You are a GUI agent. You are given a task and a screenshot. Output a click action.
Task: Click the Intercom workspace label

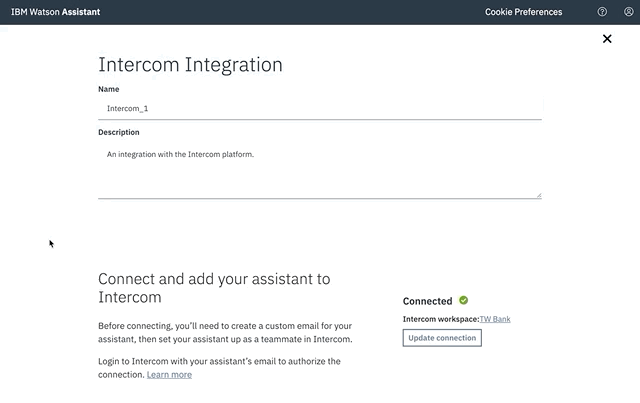(x=441, y=319)
